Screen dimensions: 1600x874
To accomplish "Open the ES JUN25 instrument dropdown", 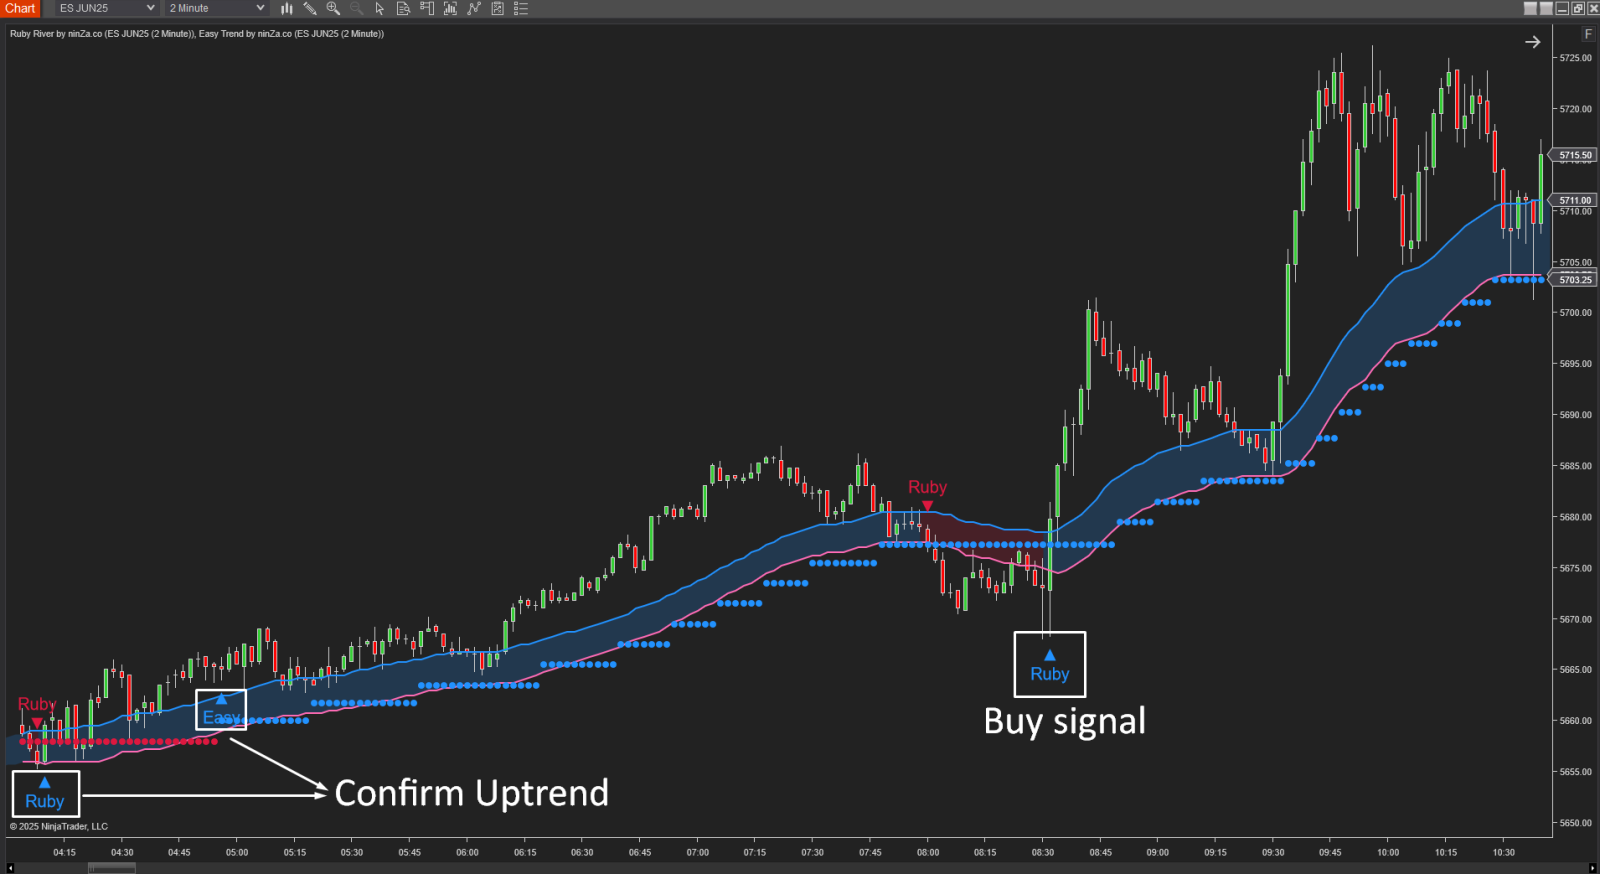I will [105, 8].
